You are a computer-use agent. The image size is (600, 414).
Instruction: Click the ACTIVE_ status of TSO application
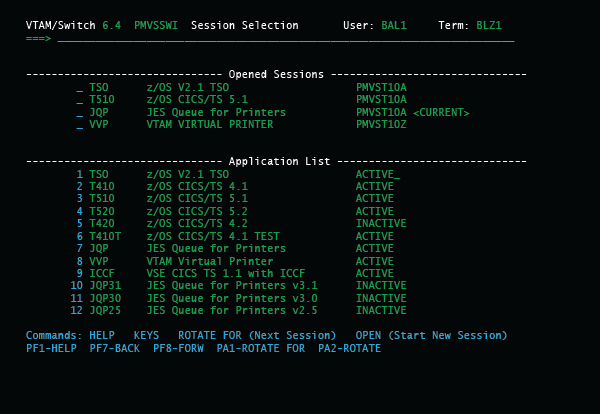378,174
